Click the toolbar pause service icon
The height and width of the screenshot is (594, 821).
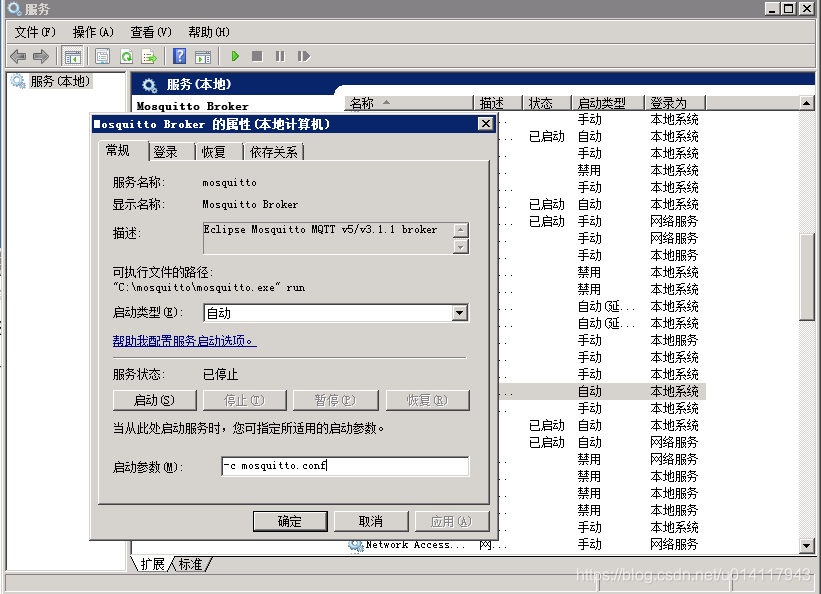click(x=280, y=56)
